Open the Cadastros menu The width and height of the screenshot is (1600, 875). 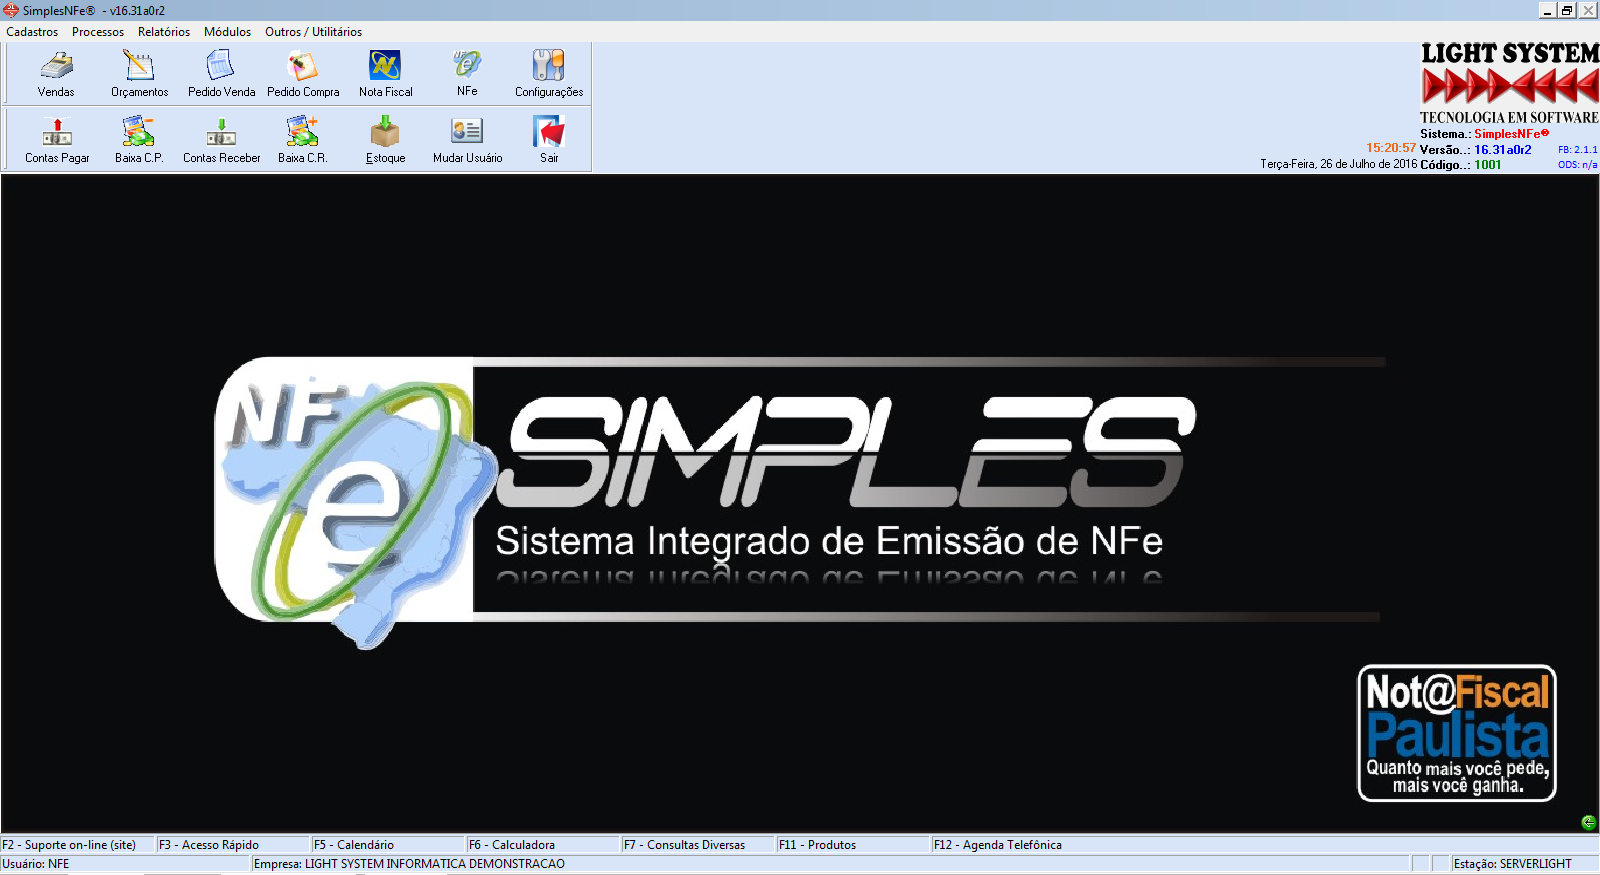(32, 32)
